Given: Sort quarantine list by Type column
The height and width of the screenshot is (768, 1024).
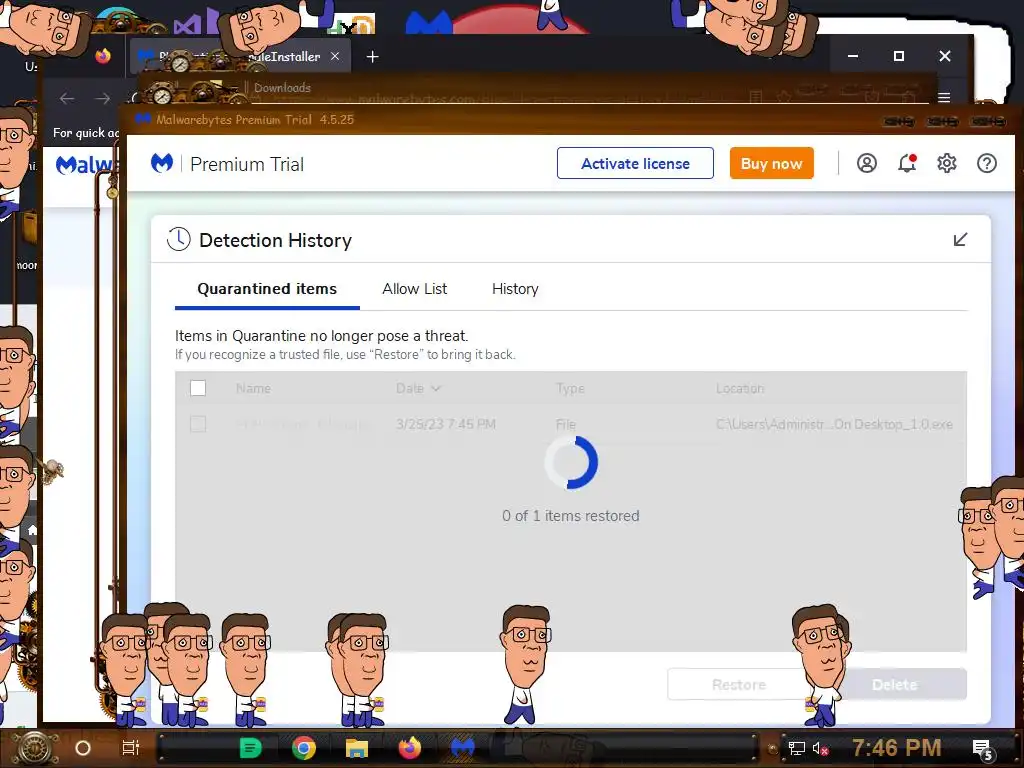Looking at the screenshot, I should (x=570, y=388).
